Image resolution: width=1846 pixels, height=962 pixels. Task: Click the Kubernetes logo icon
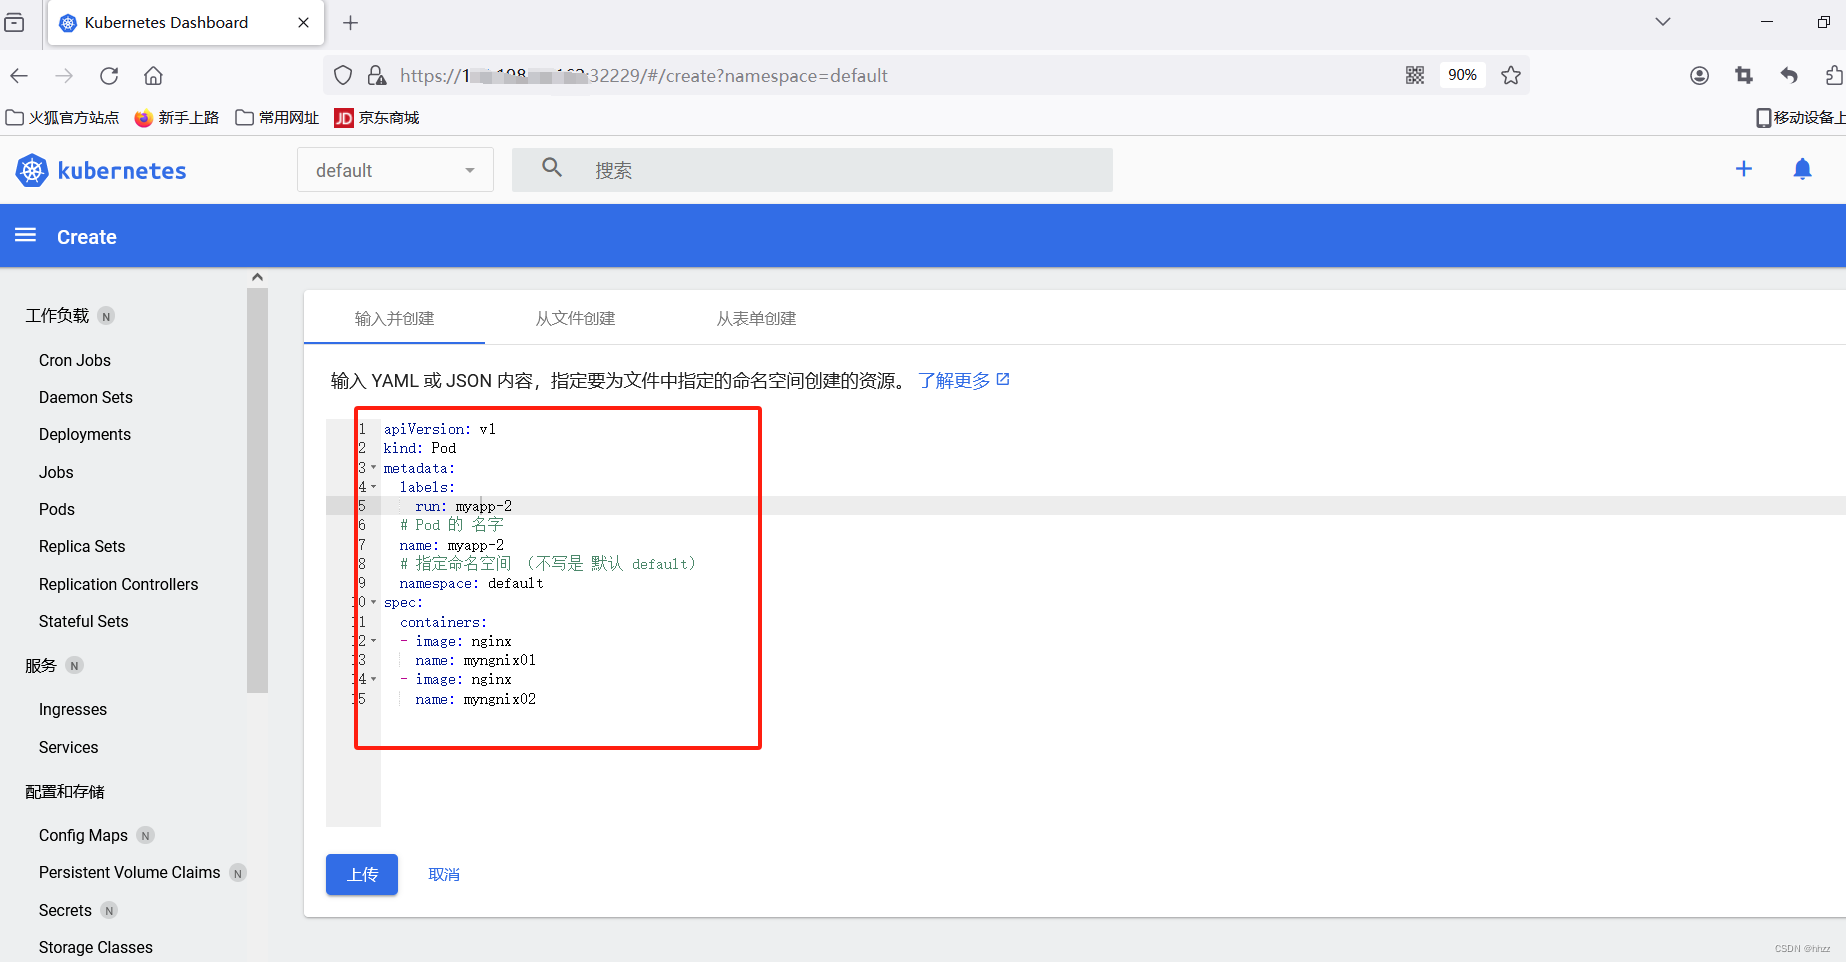pyautogui.click(x=32, y=171)
